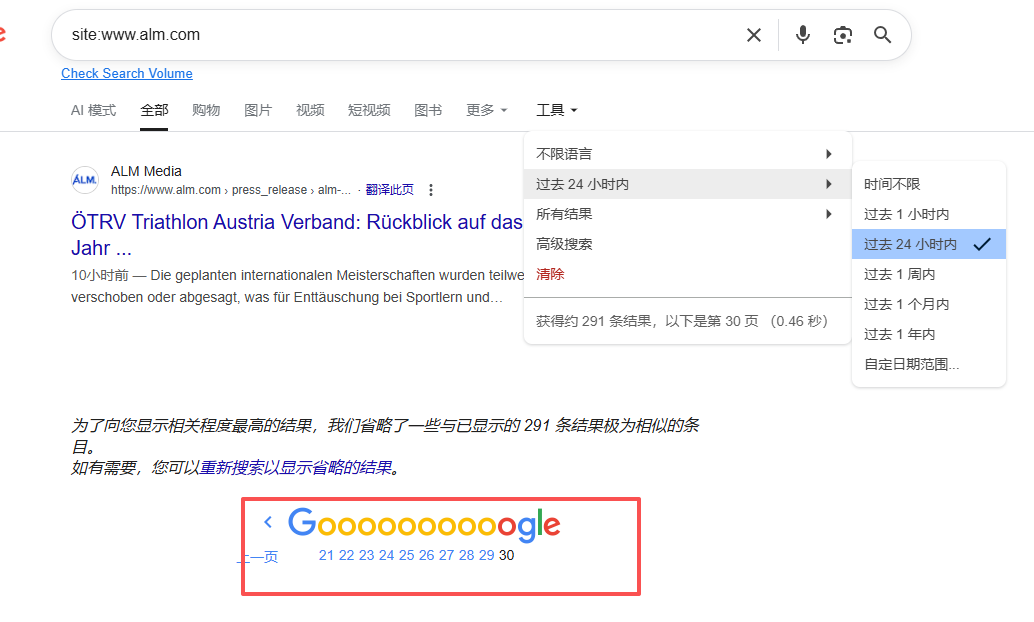Expand the 不限语言 language submenu

click(x=686, y=154)
